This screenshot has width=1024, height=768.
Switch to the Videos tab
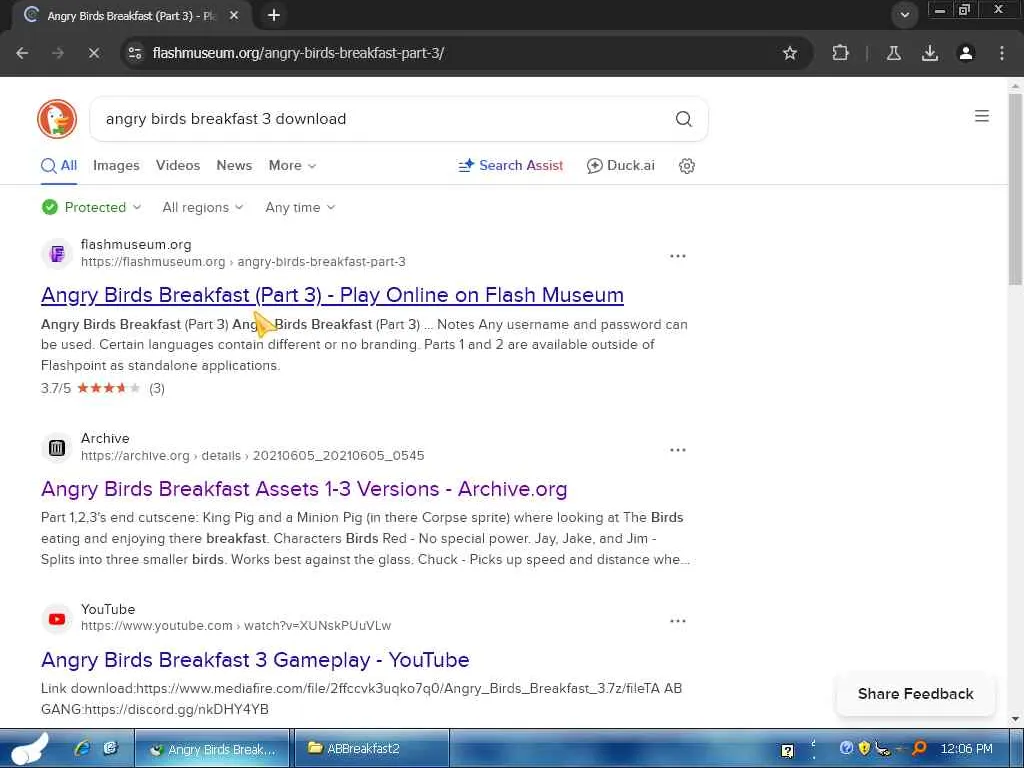pos(178,166)
